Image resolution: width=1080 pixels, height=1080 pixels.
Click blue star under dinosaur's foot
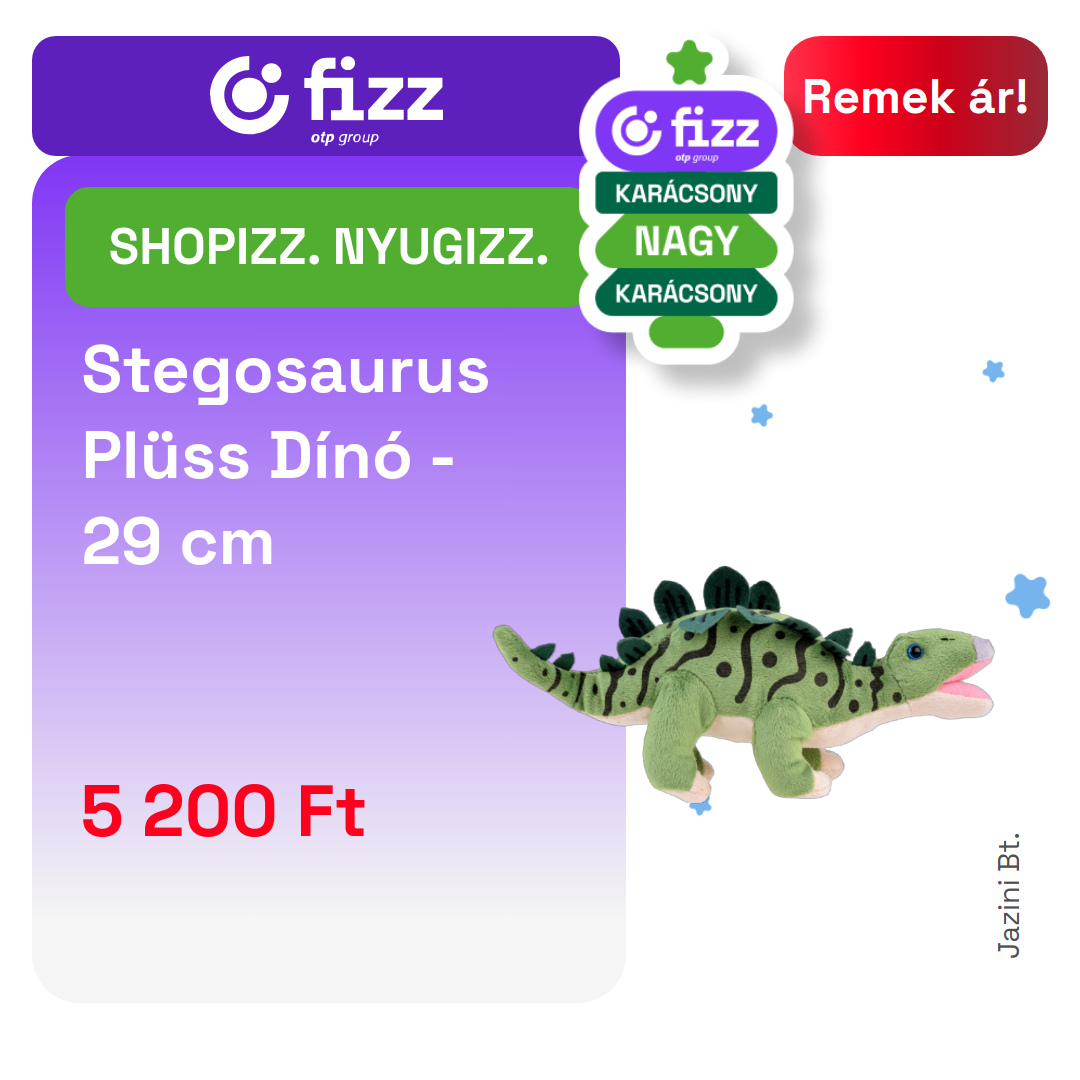coord(700,805)
